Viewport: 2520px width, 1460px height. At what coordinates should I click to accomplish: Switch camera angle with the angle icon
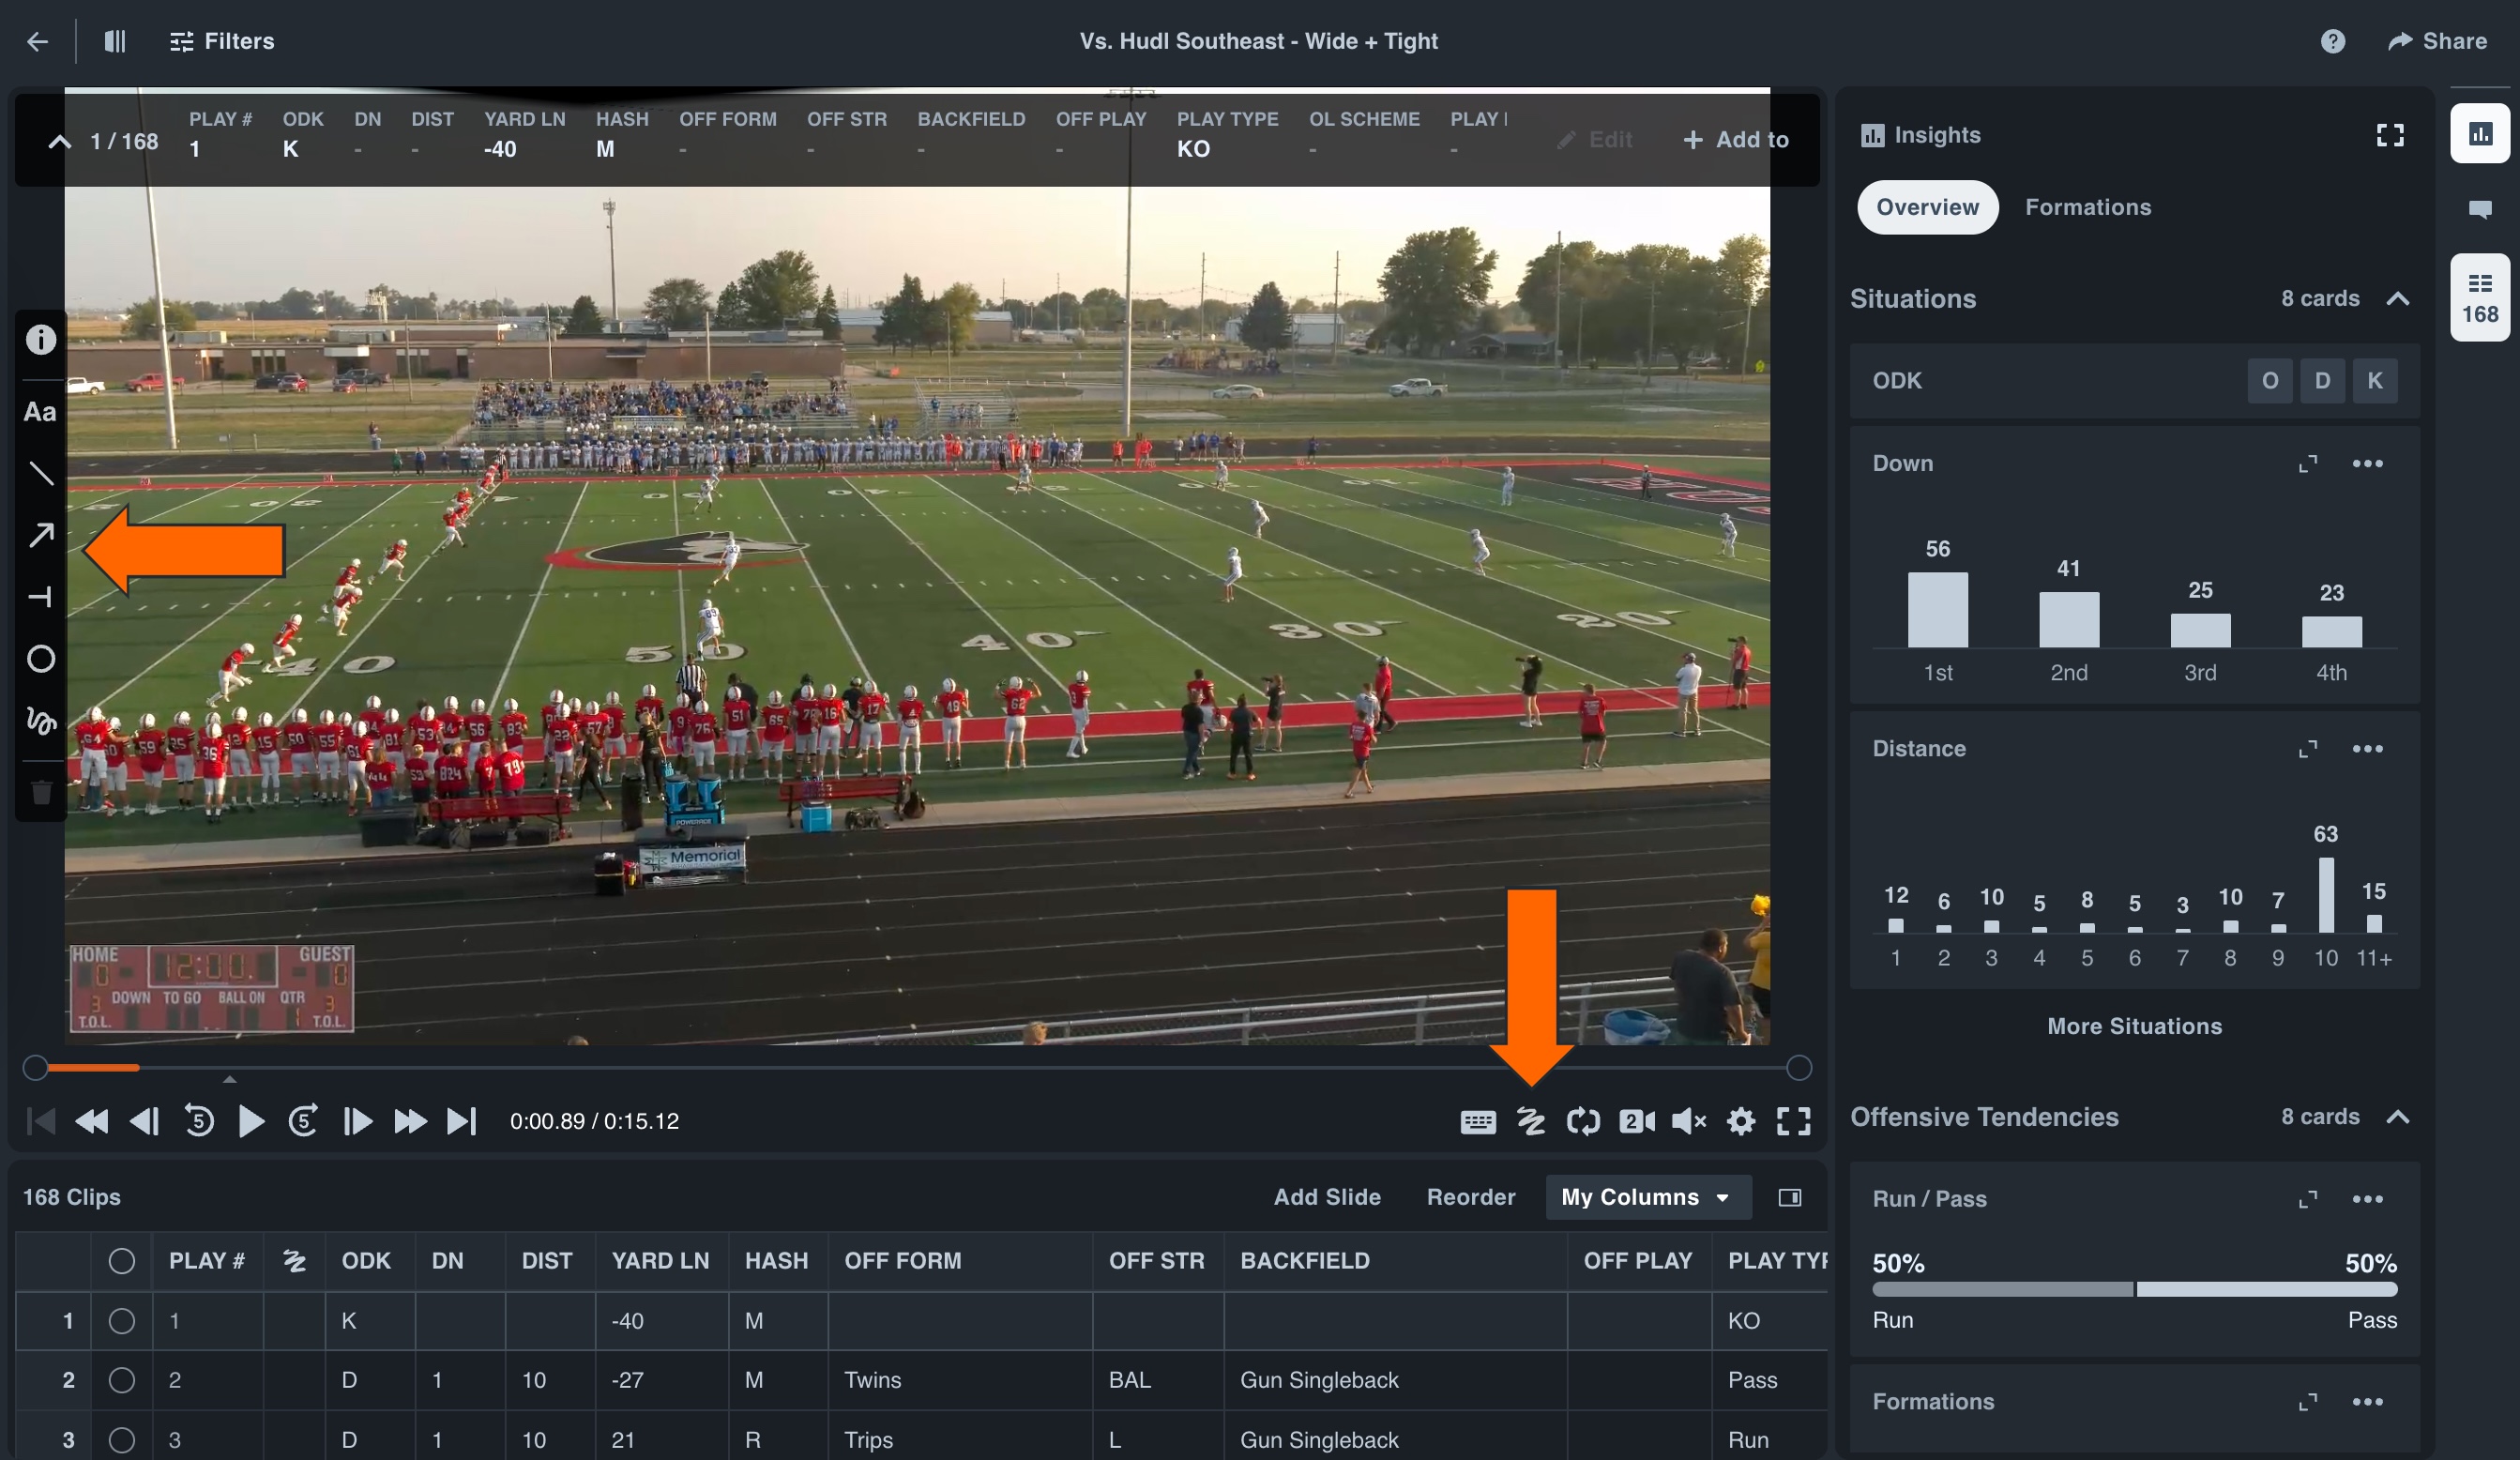[x=1637, y=1121]
